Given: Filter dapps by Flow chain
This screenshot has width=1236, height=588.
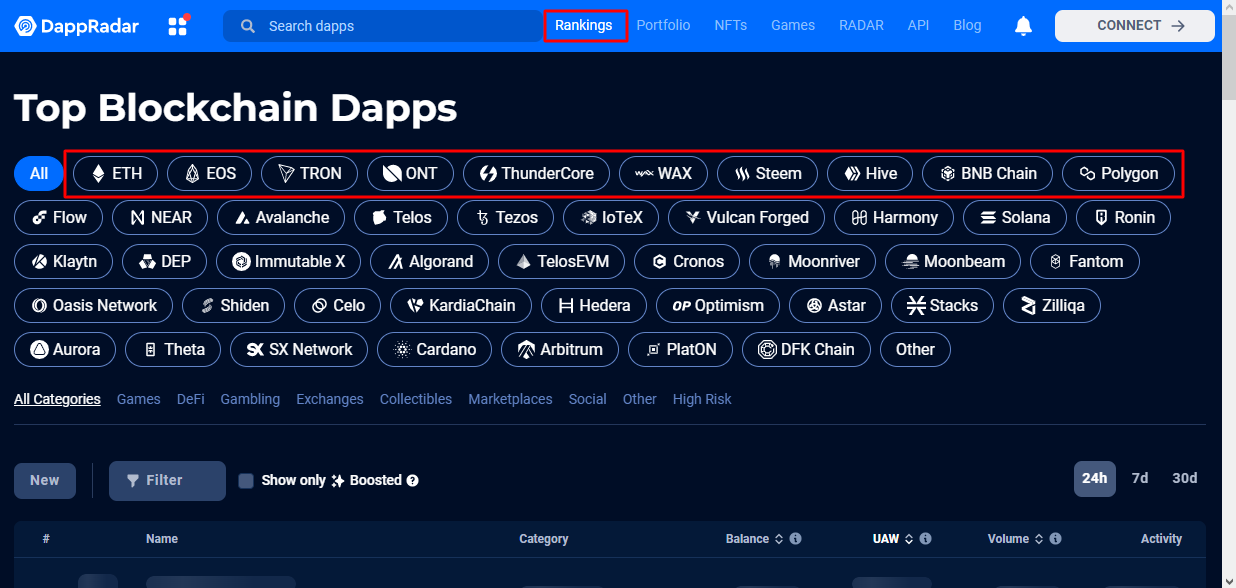Looking at the screenshot, I should point(58,218).
